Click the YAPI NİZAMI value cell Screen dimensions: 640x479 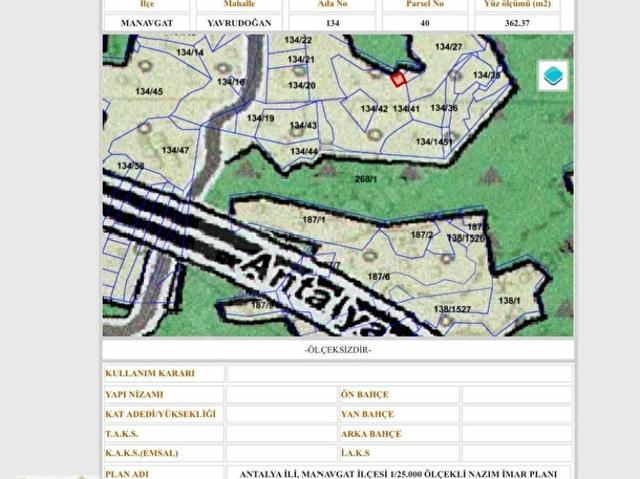281,395
